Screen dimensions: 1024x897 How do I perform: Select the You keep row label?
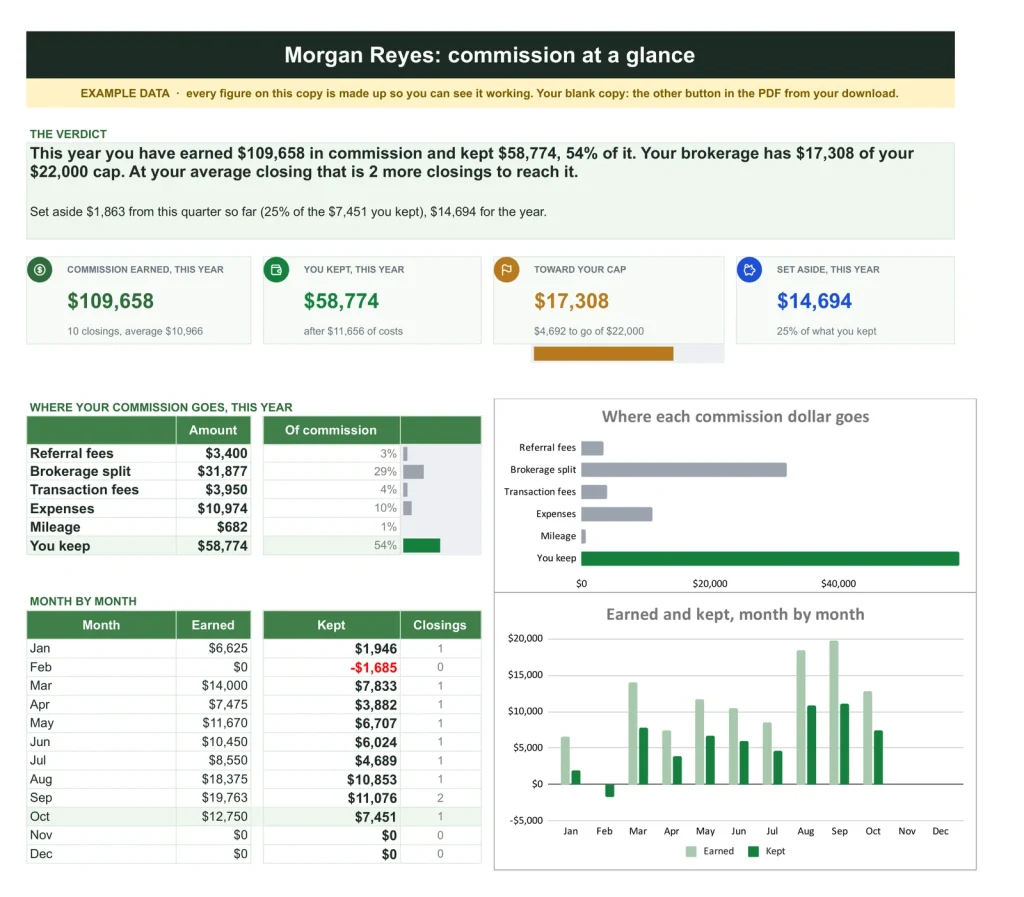click(60, 546)
